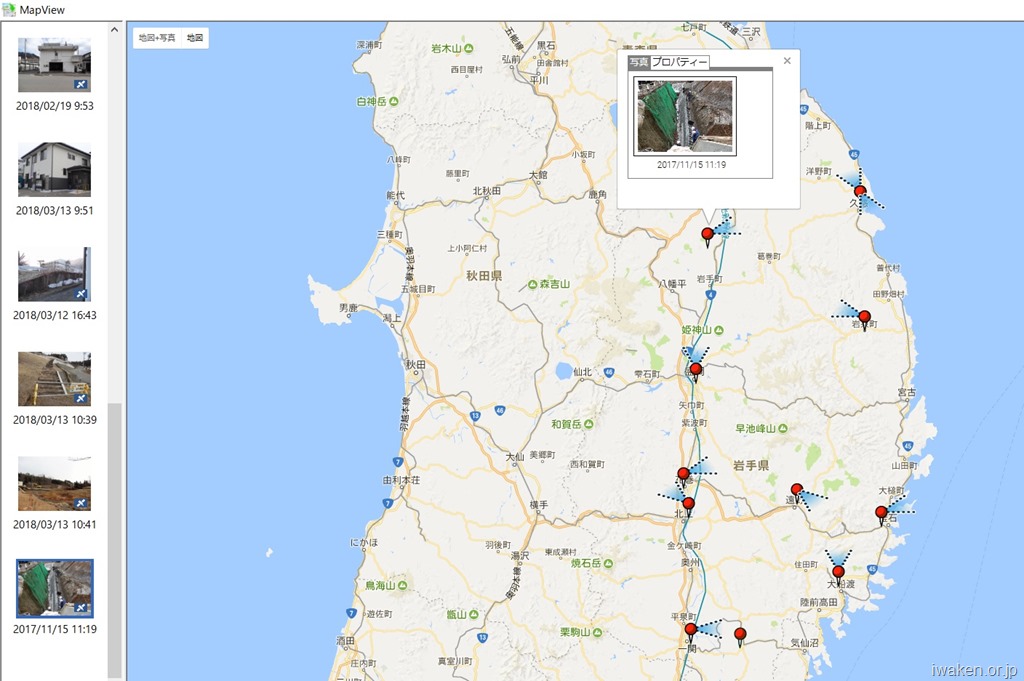
Task: Click red pin at 一関
Action: click(x=690, y=632)
